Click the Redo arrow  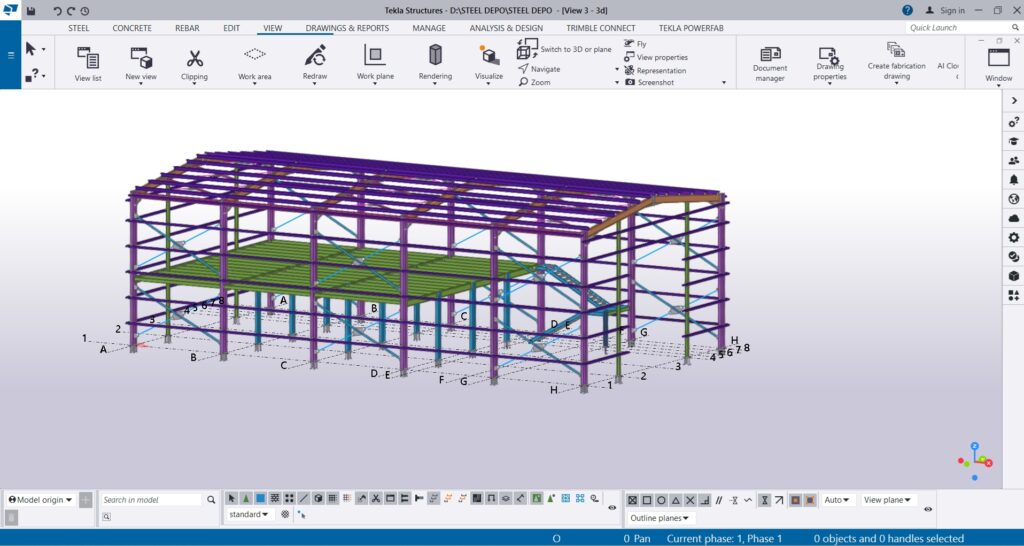[x=71, y=10]
